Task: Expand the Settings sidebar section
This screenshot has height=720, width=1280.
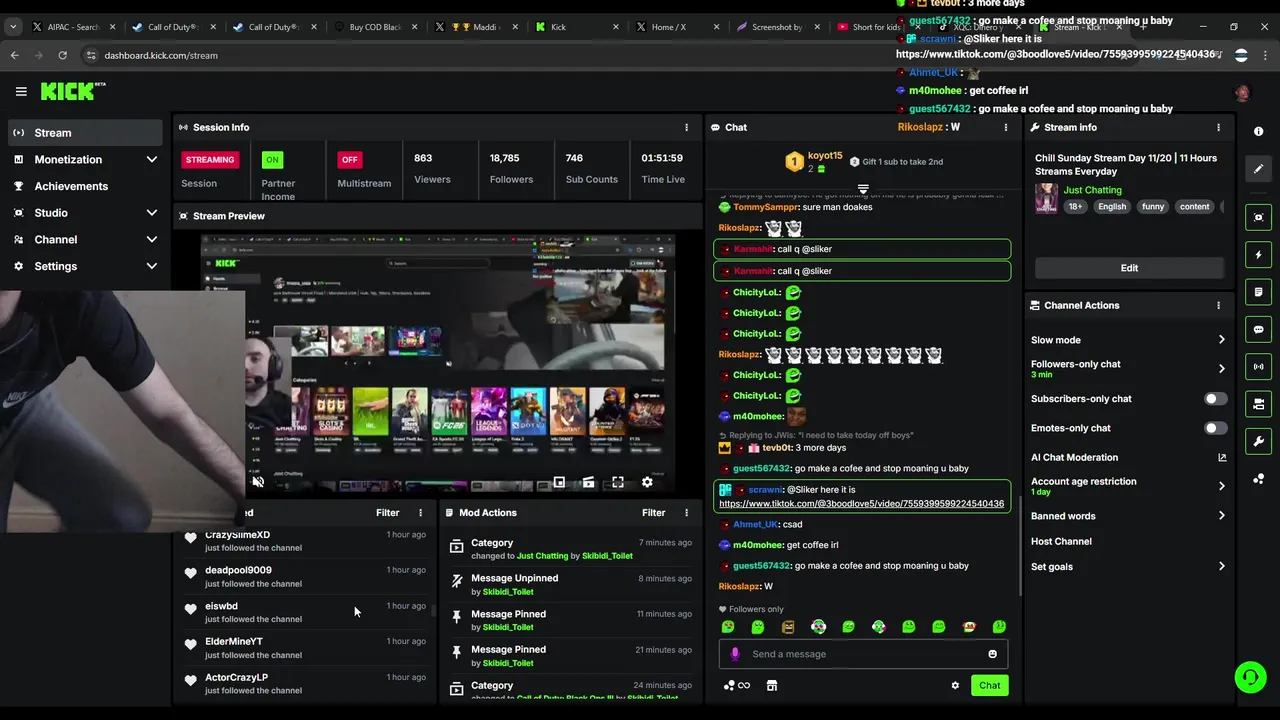Action: pyautogui.click(x=152, y=266)
